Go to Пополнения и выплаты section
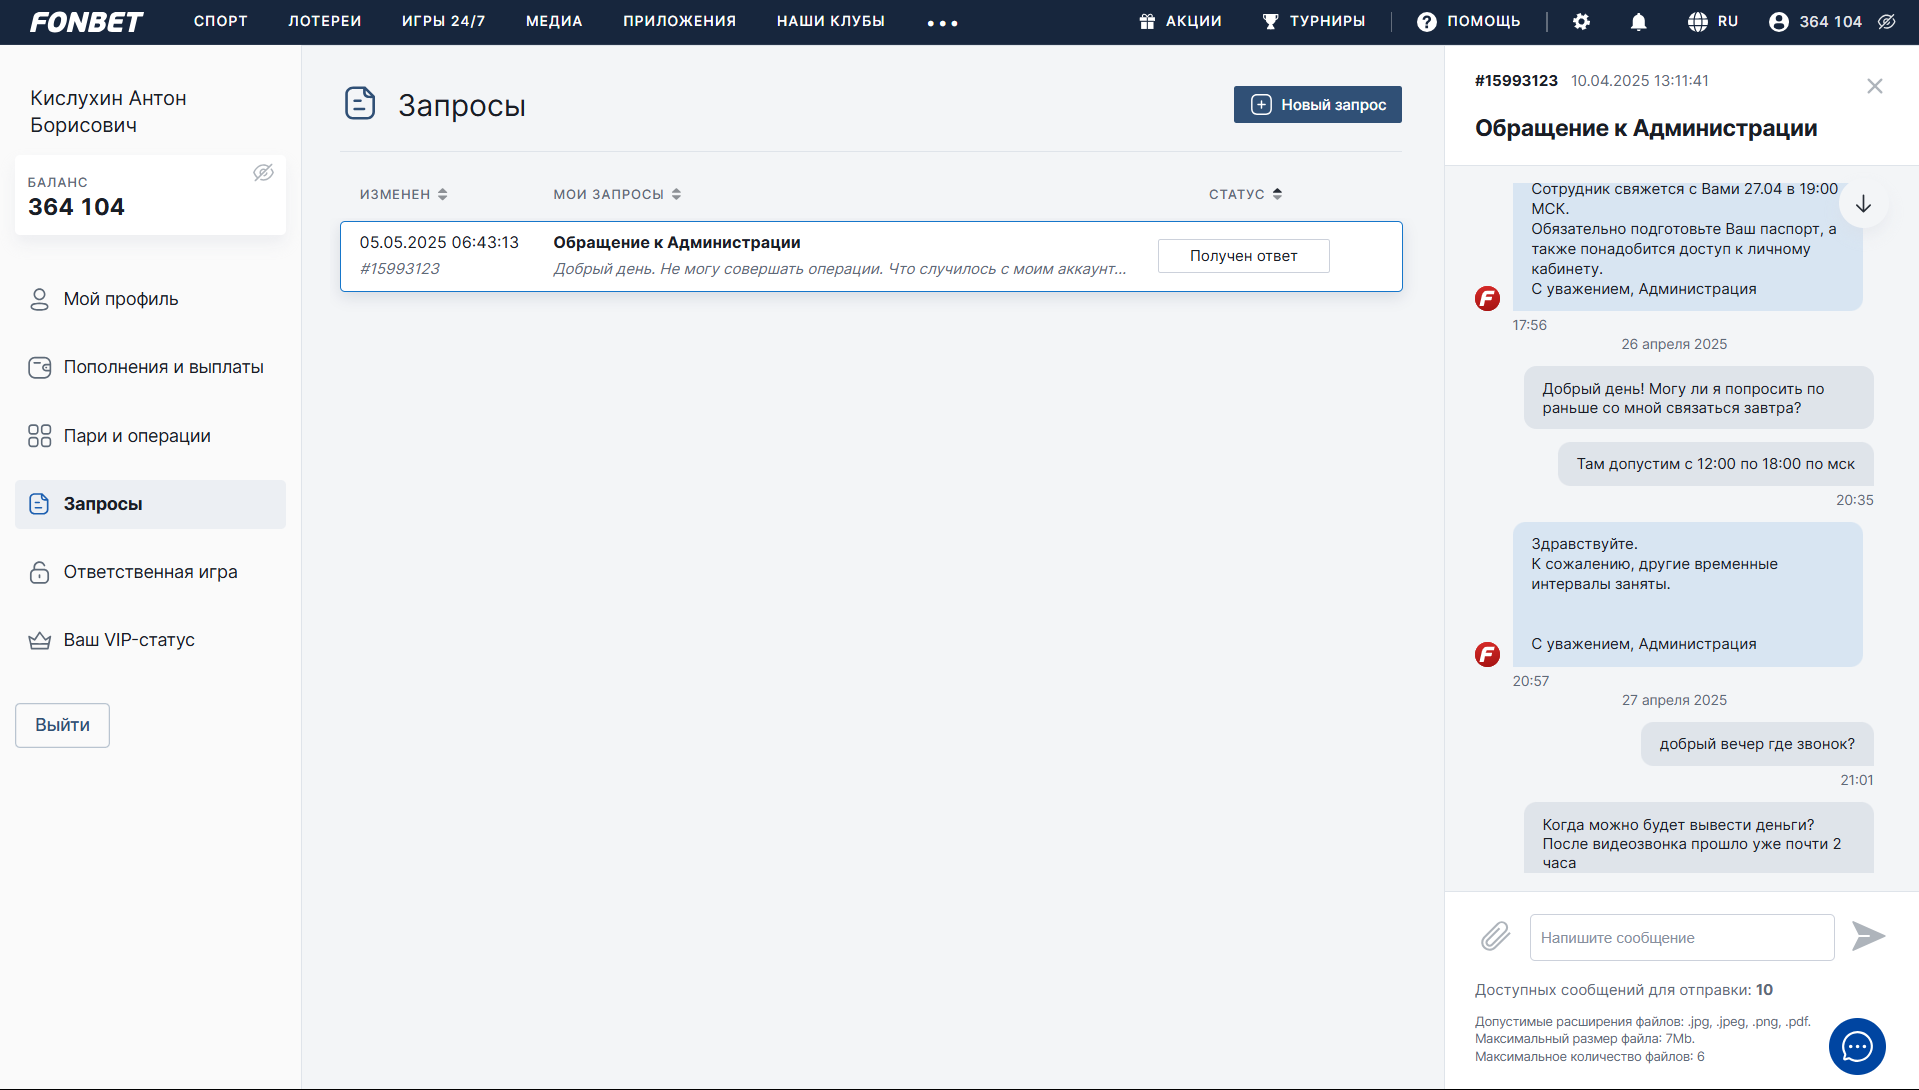Image resolution: width=1919 pixels, height=1090 pixels. [163, 367]
